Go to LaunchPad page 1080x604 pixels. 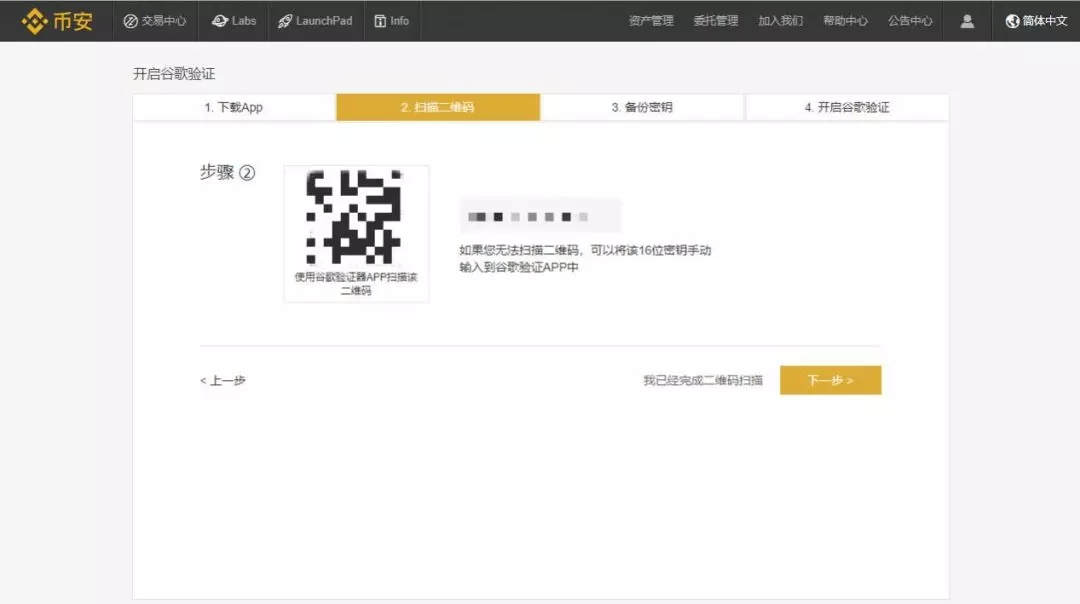click(315, 21)
